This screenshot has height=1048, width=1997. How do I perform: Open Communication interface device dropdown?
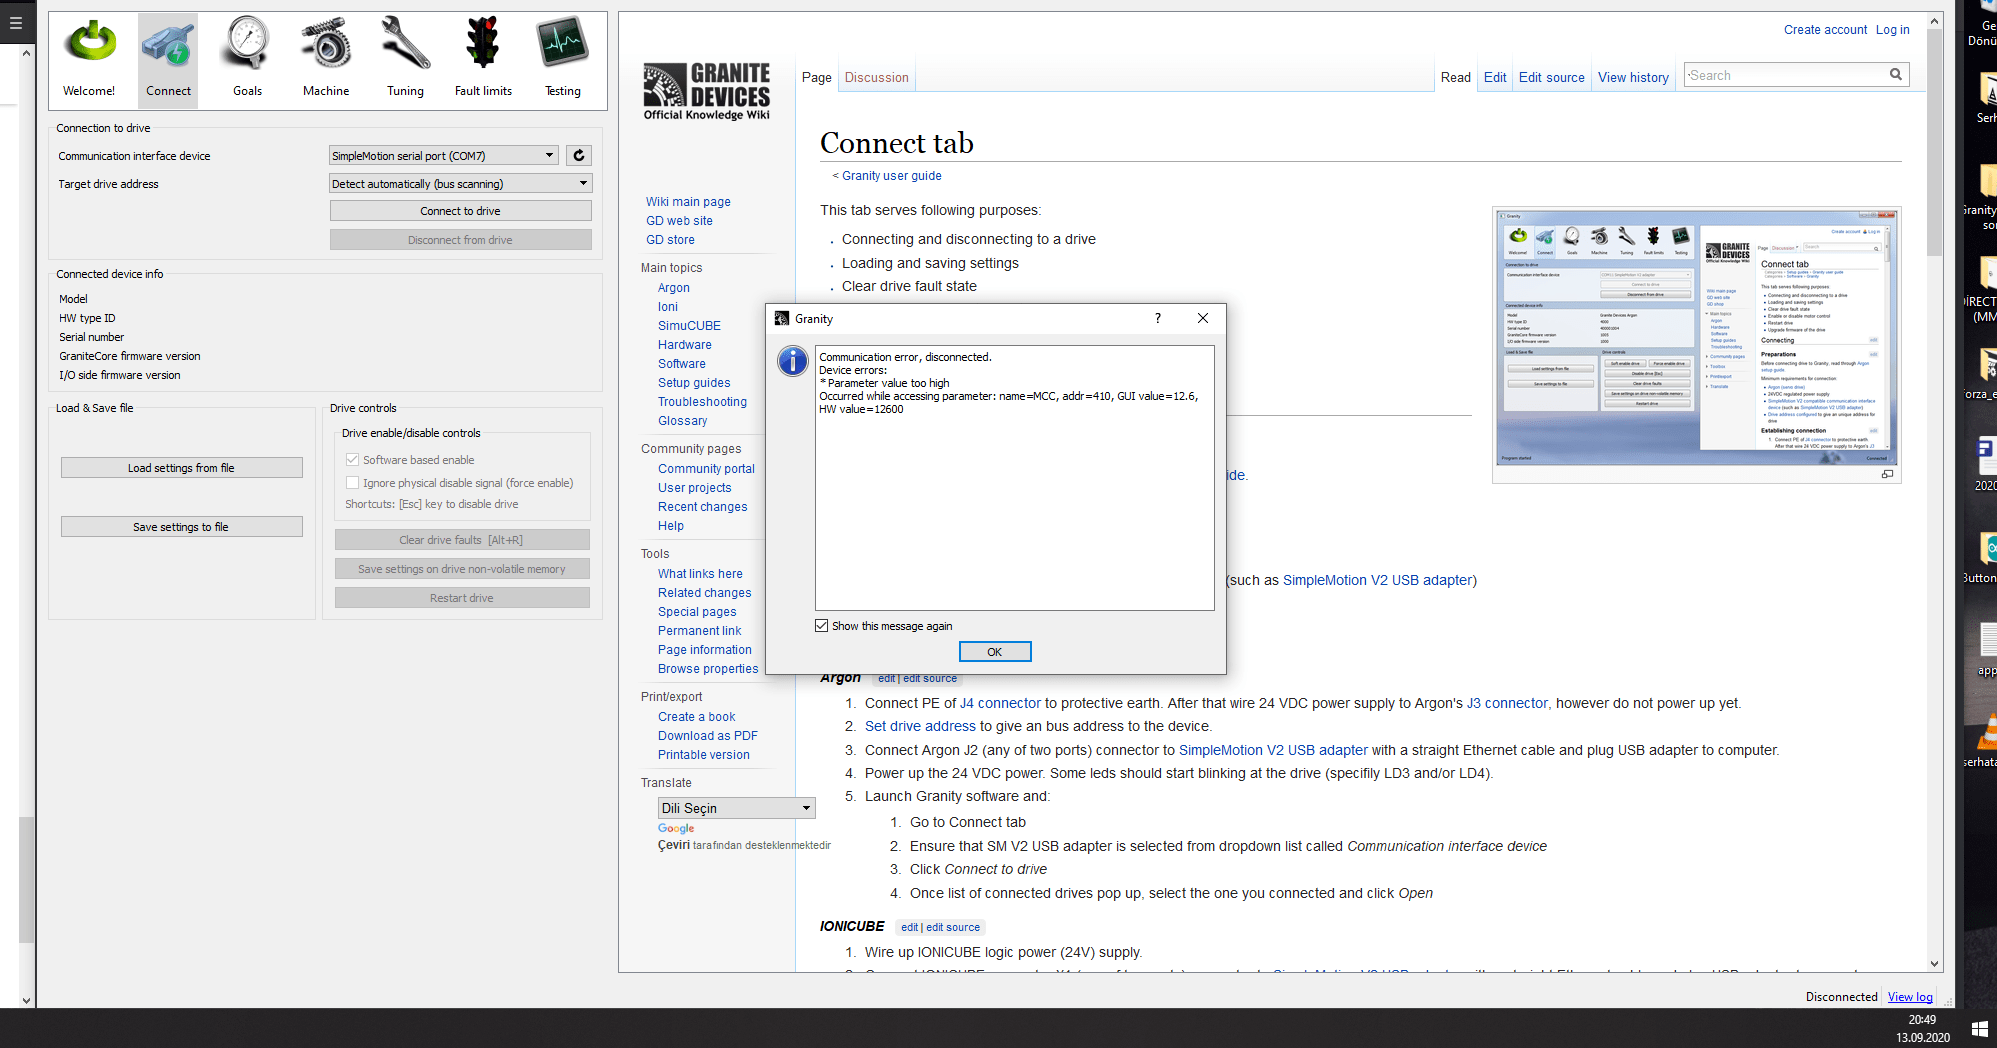(x=443, y=155)
